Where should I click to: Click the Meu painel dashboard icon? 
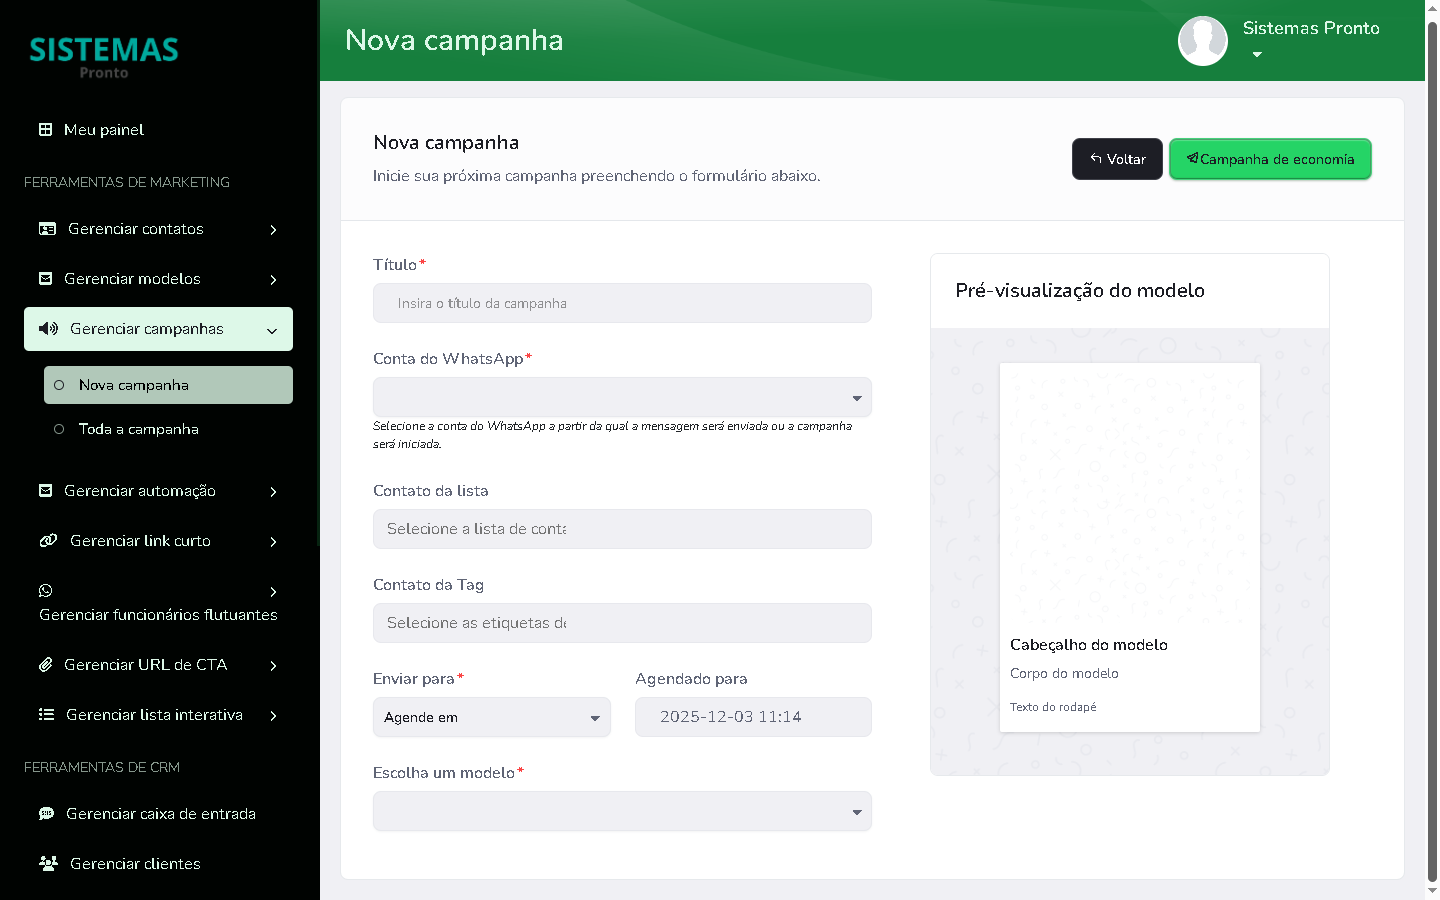coord(45,130)
